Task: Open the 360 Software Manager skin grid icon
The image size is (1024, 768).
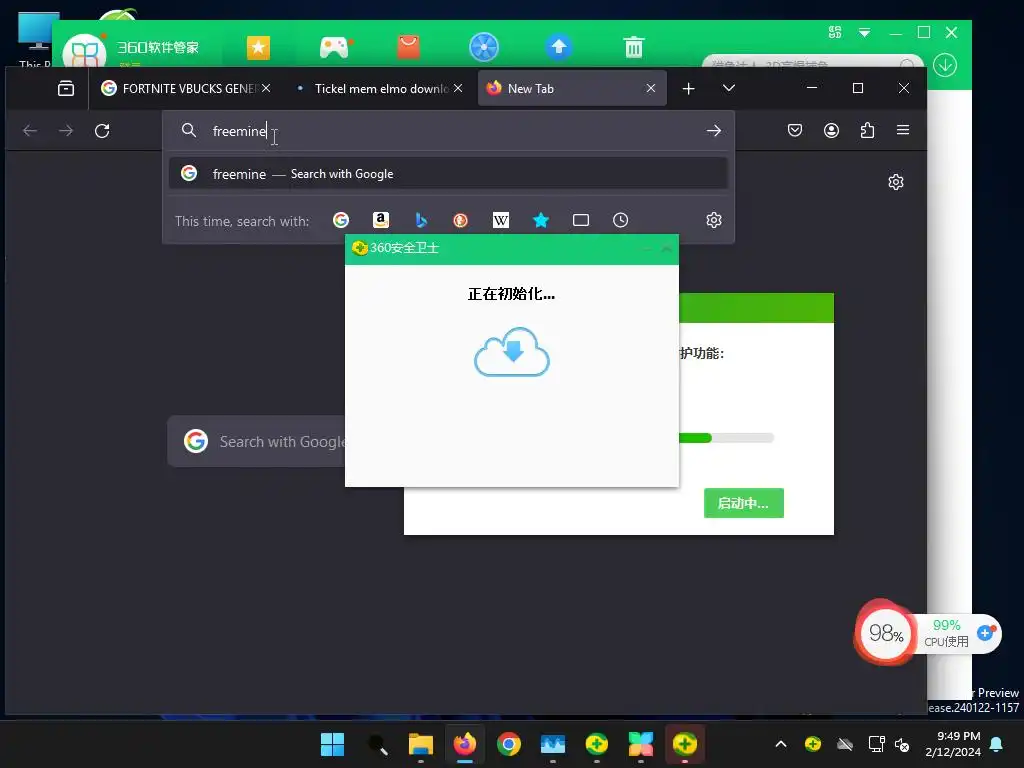Action: coord(835,32)
